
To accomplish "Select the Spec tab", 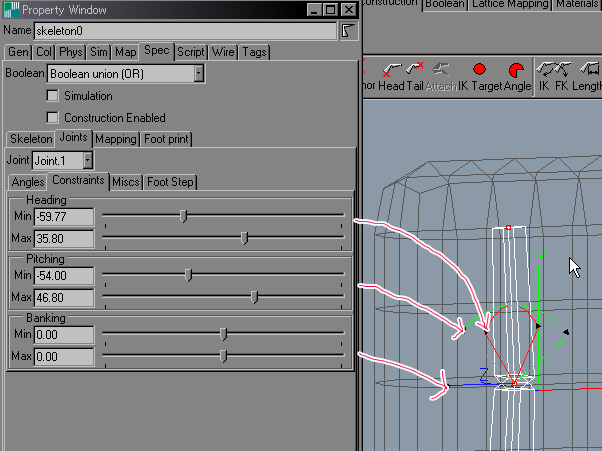I will tap(157, 51).
